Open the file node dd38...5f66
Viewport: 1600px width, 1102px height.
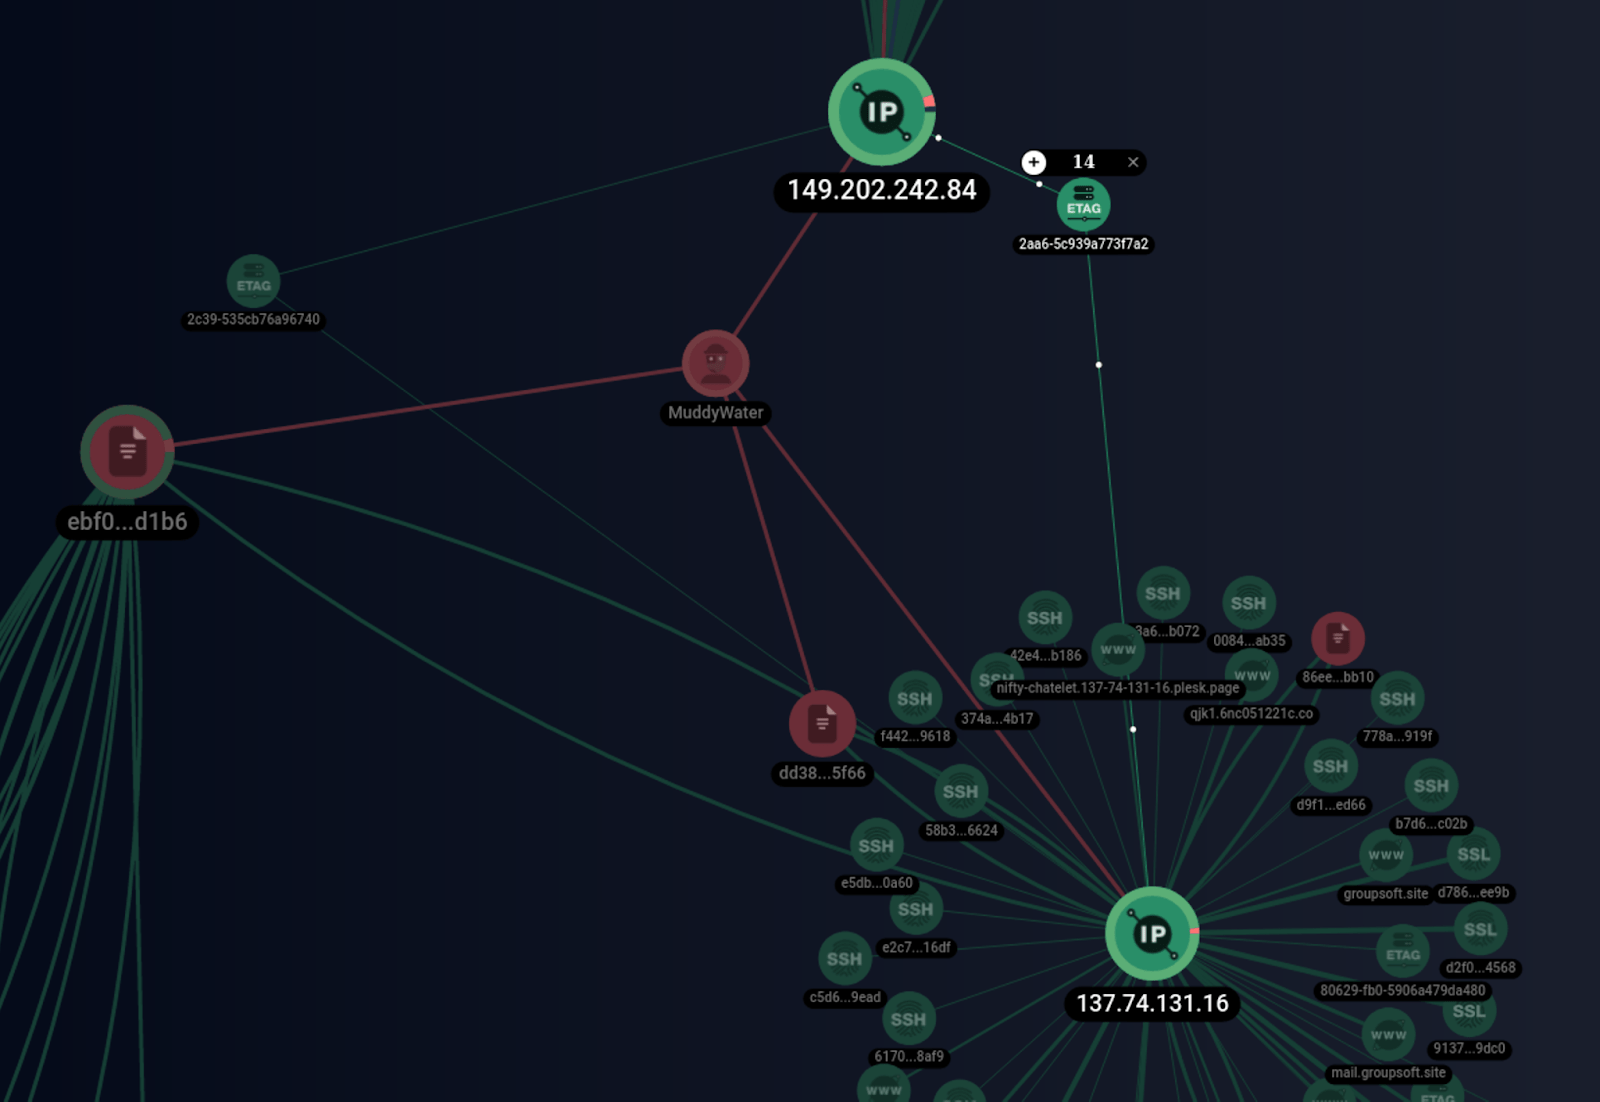822,723
